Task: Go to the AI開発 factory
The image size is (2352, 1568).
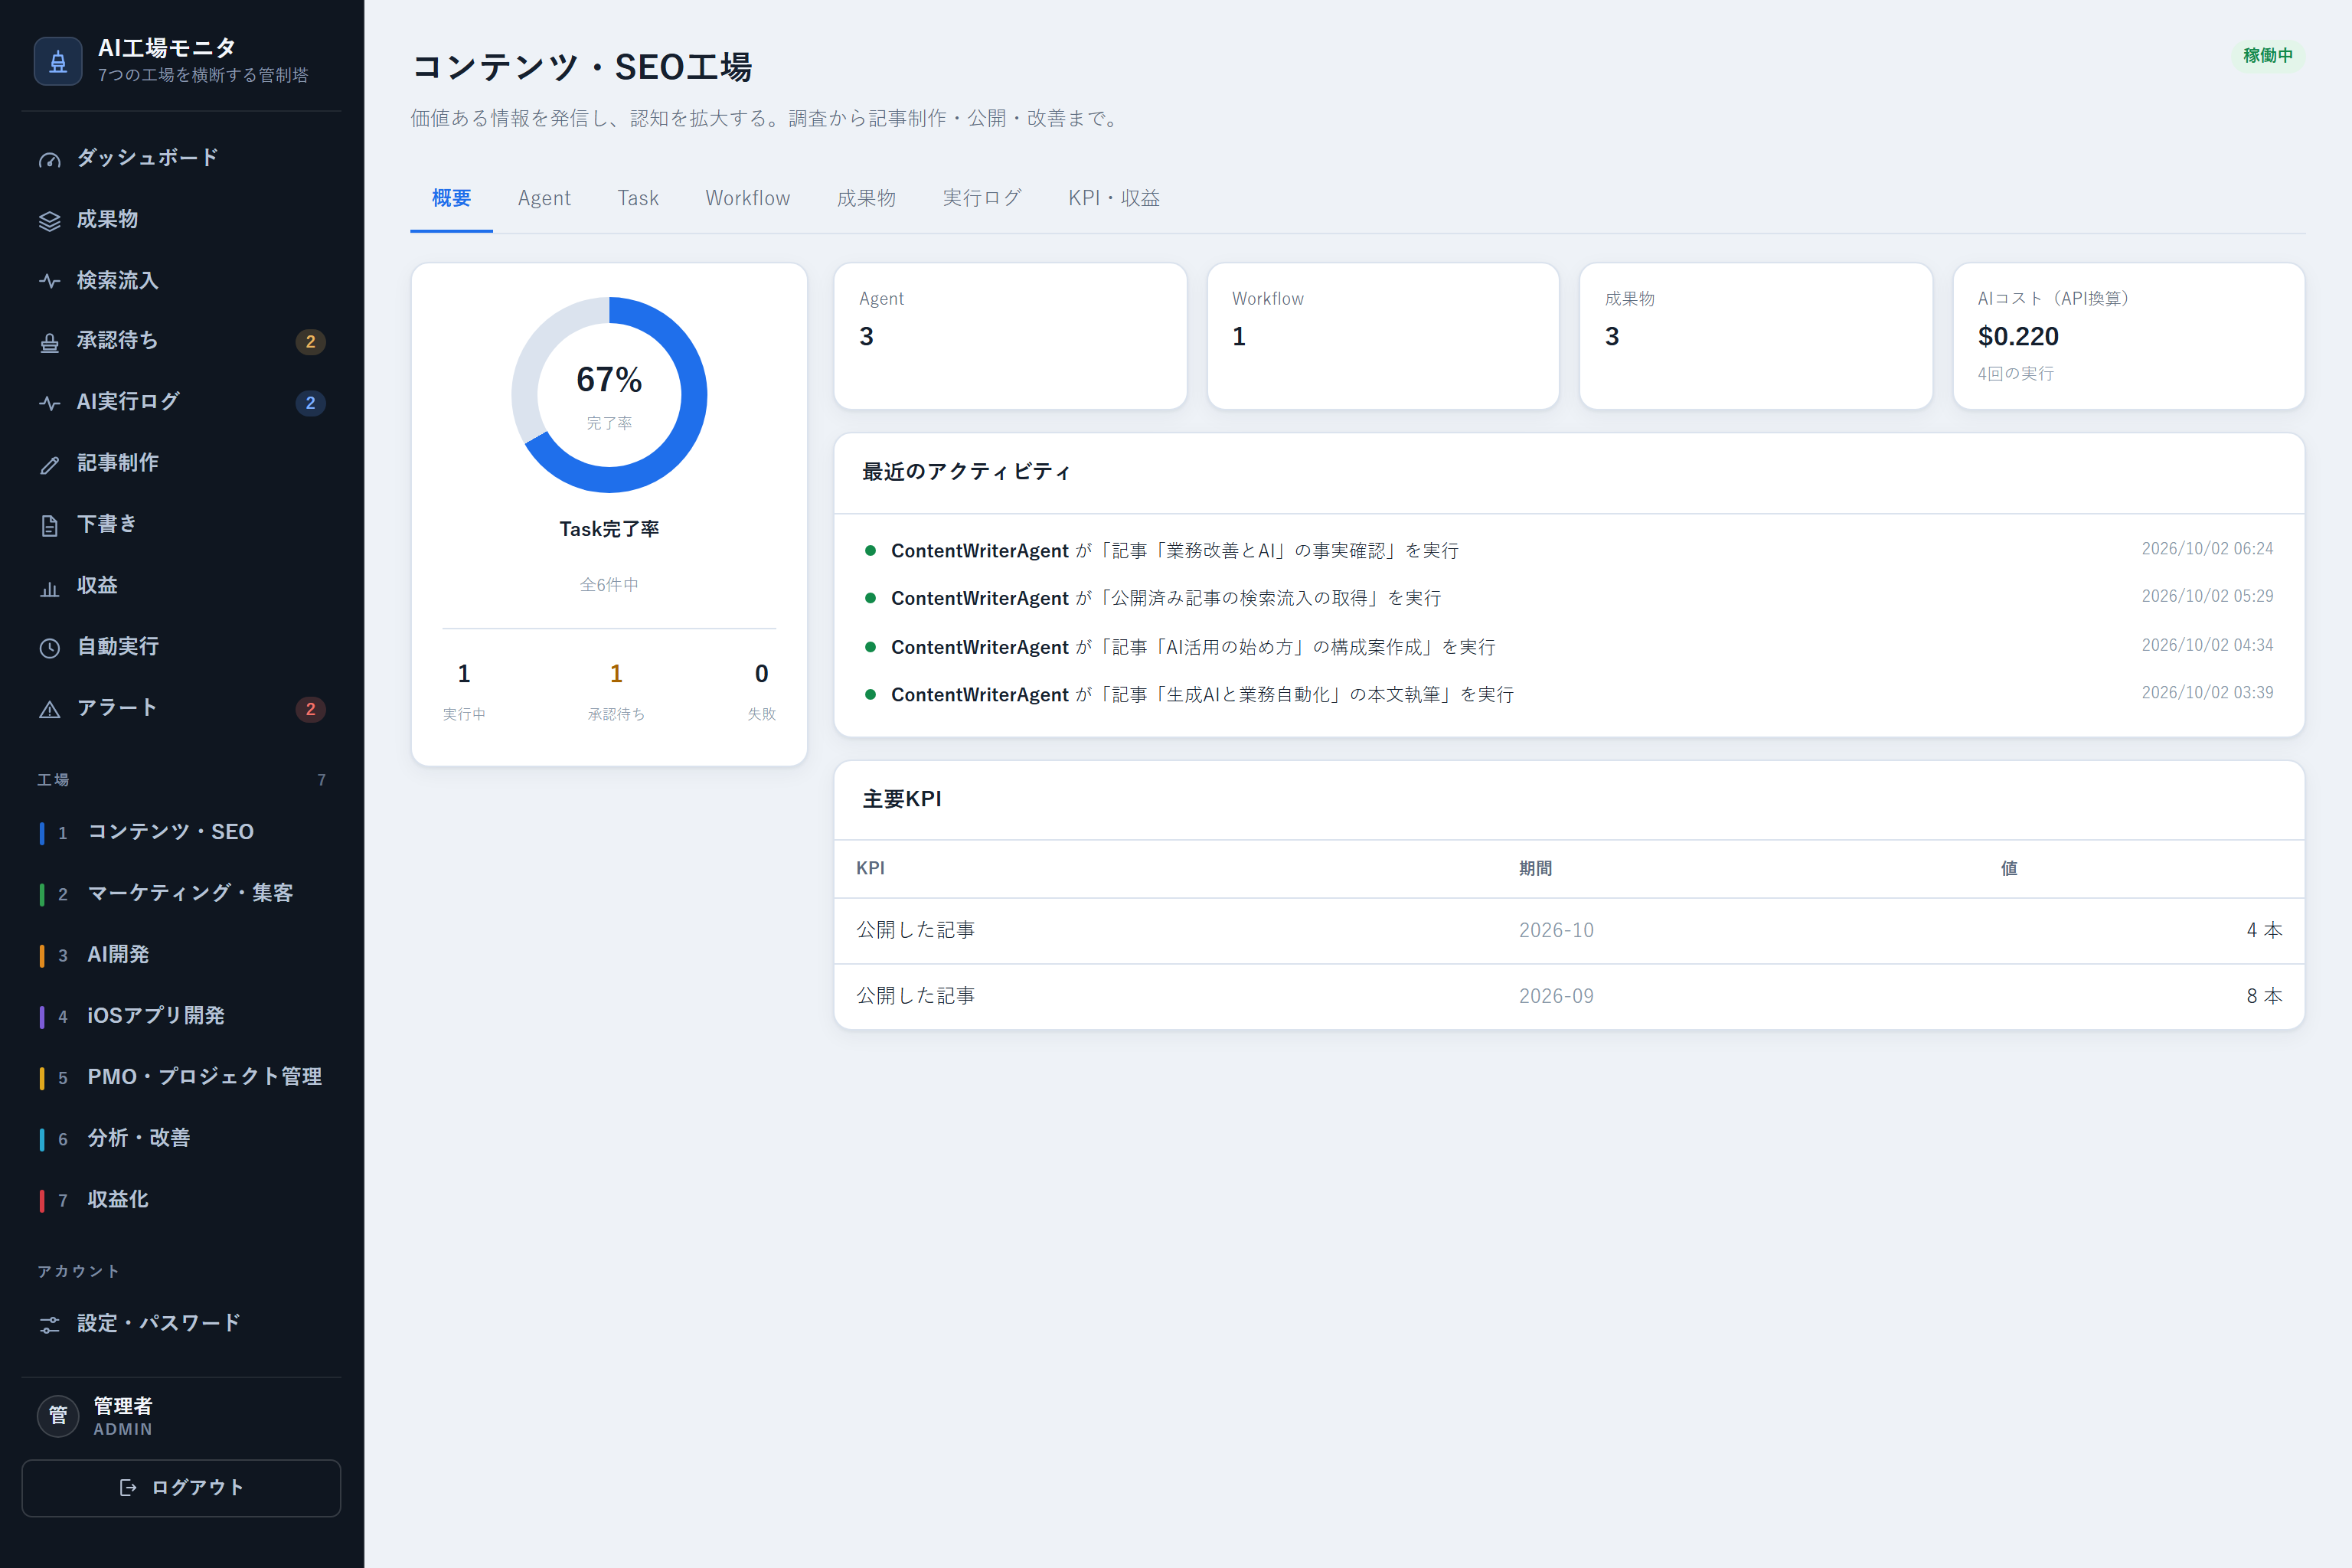Action: [181, 955]
